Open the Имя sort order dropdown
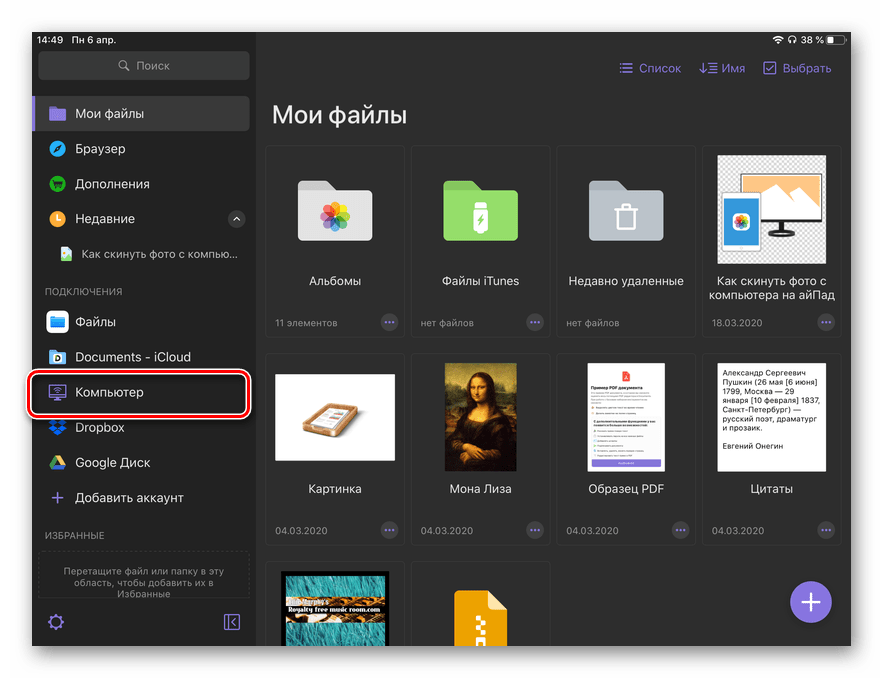883x678 pixels. tap(722, 68)
